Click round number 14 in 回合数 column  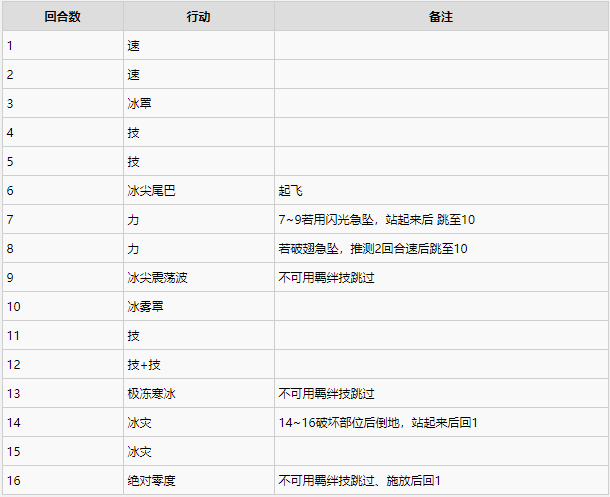(13, 423)
